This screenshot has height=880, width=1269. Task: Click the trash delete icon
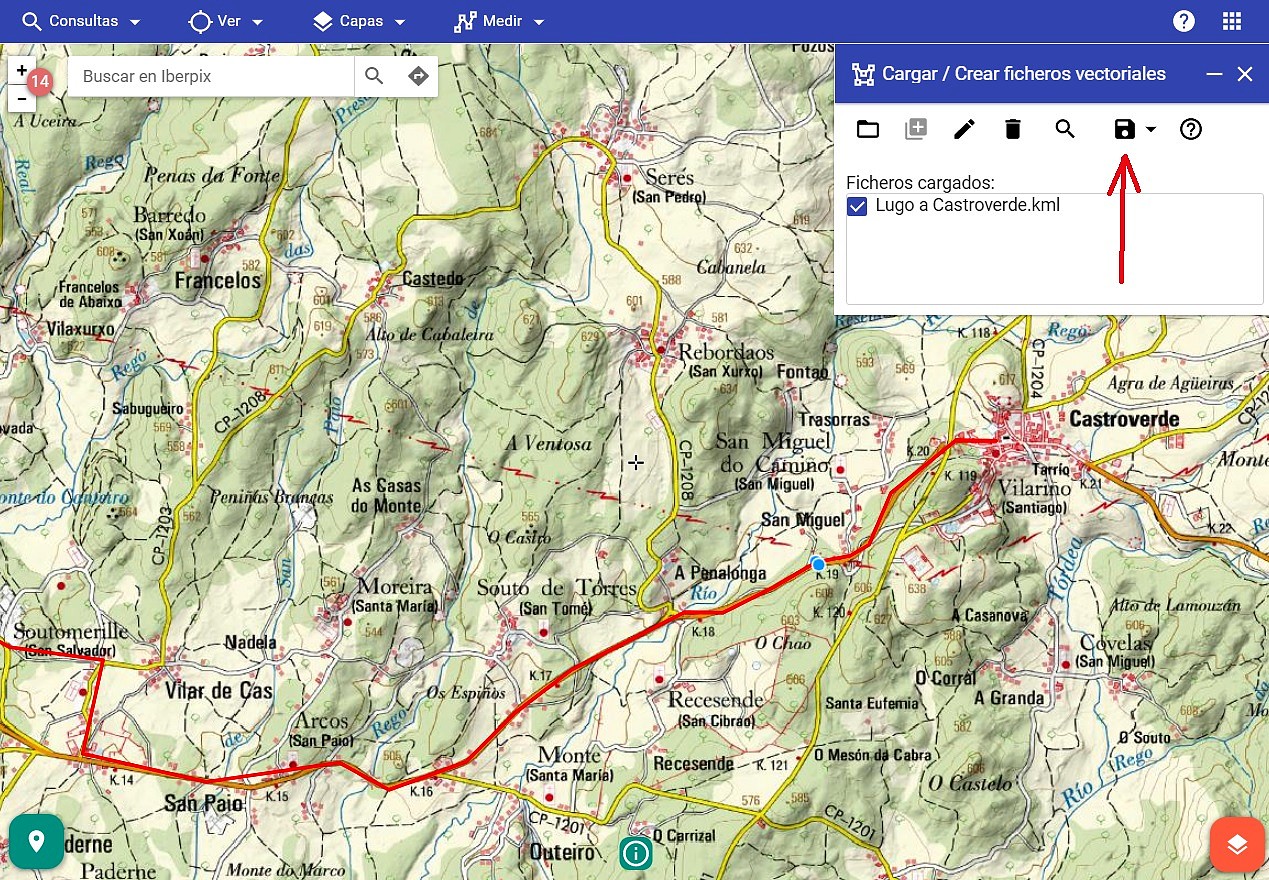(1013, 129)
